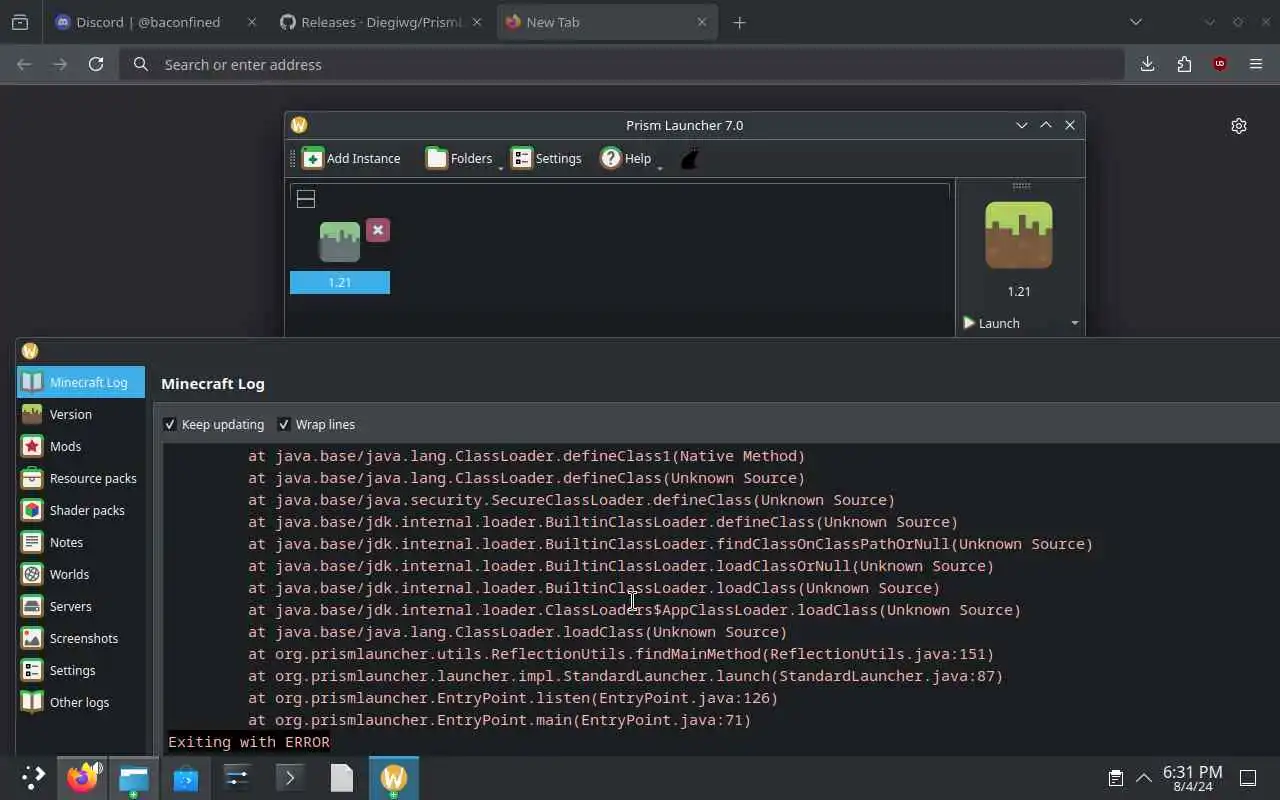The height and width of the screenshot is (800, 1280).
Task: Click the ReflectionUtils.findMainMethod log line
Action: pos(621,654)
